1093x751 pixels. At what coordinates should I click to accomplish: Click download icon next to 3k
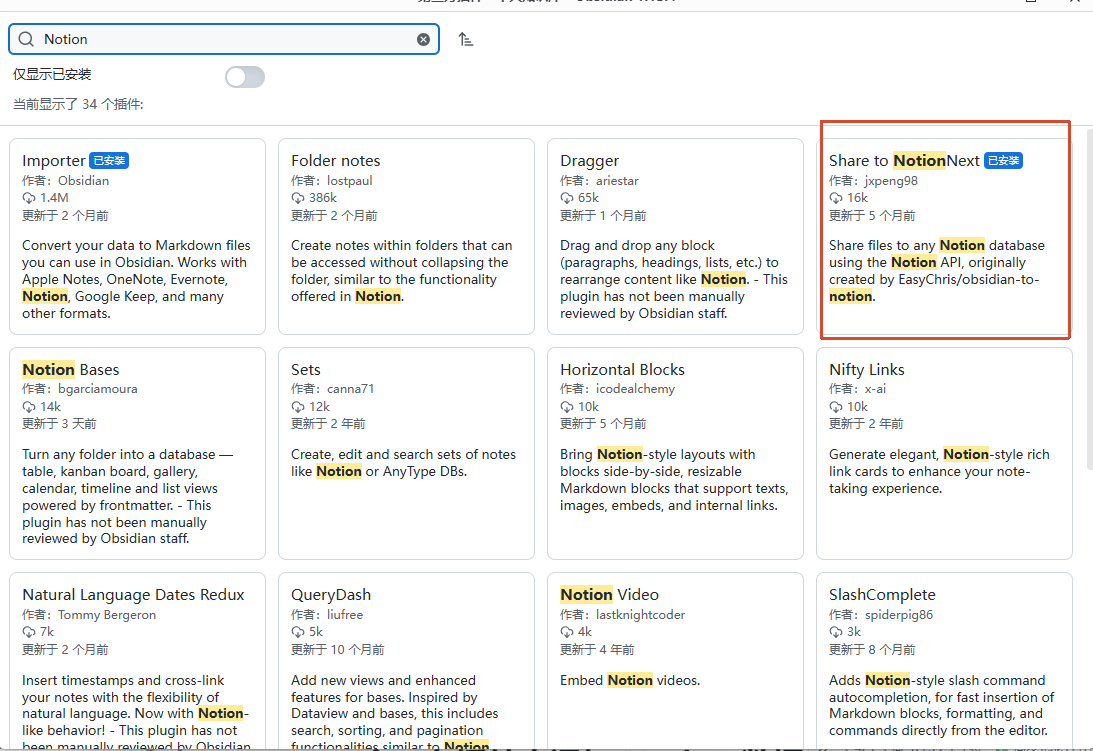(836, 632)
